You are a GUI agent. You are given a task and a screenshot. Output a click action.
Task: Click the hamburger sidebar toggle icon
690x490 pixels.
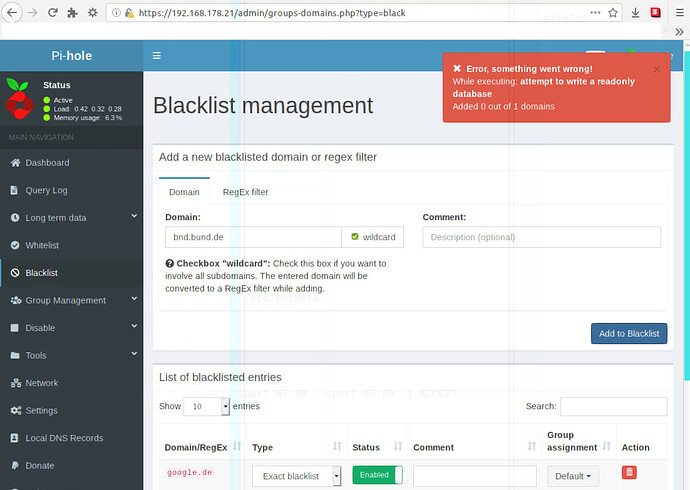156,56
